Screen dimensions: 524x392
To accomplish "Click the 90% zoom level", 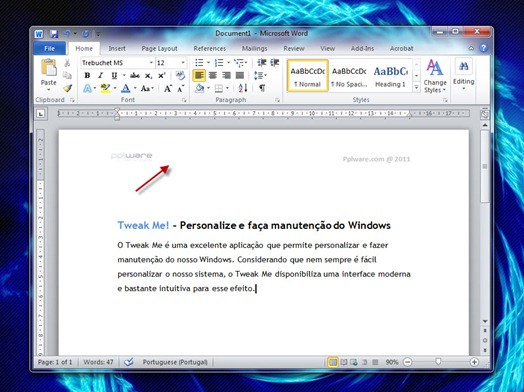I will click(x=392, y=362).
